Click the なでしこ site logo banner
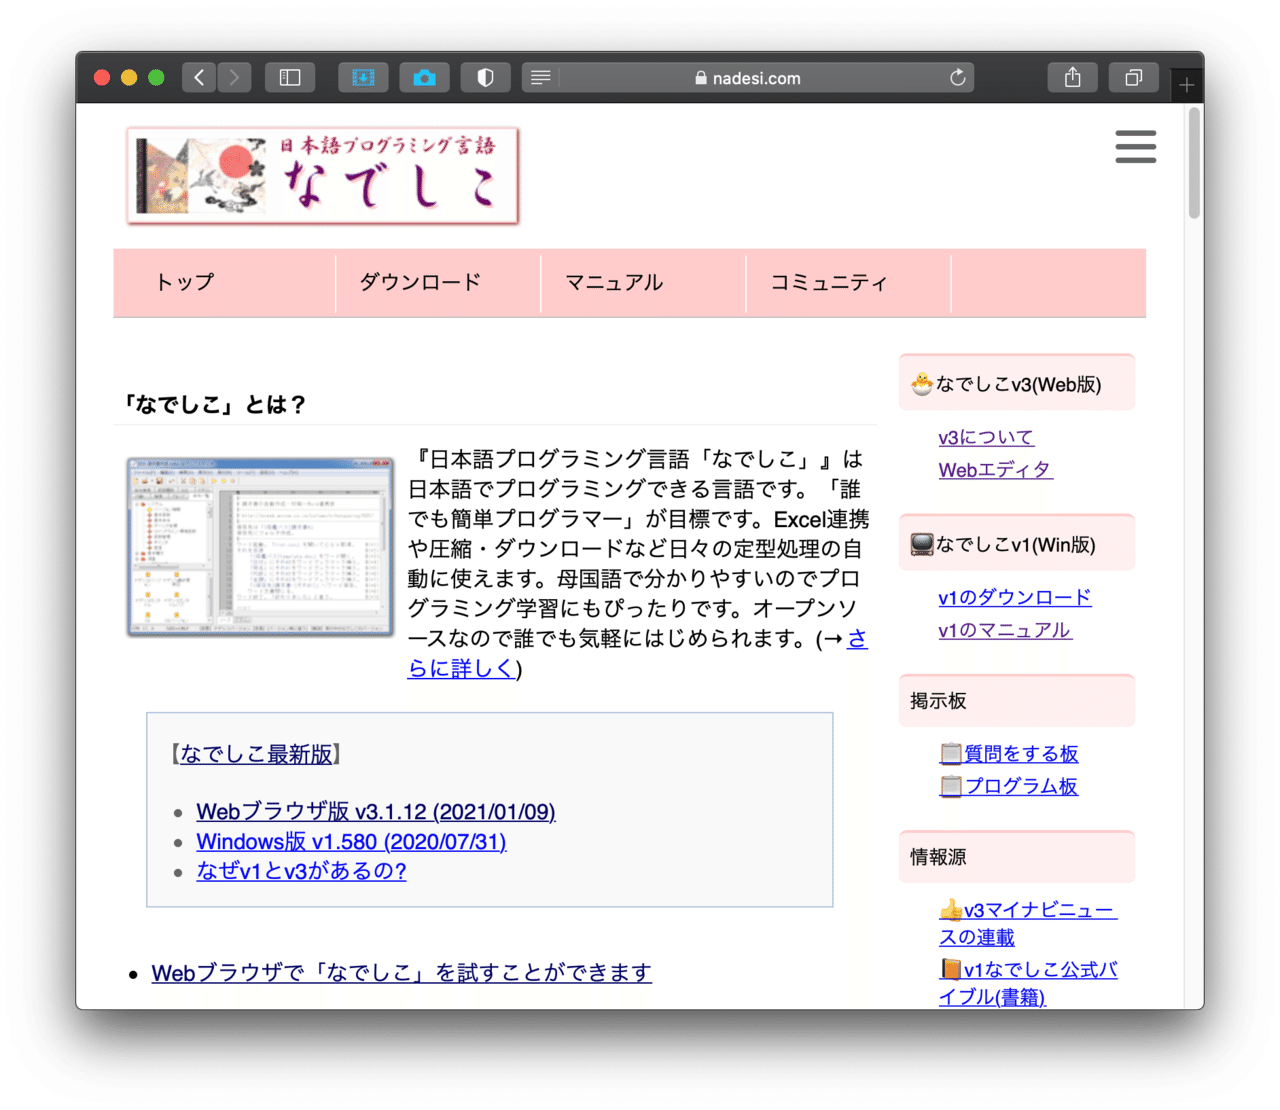Screen dimensions: 1280x1110 tap(323, 176)
